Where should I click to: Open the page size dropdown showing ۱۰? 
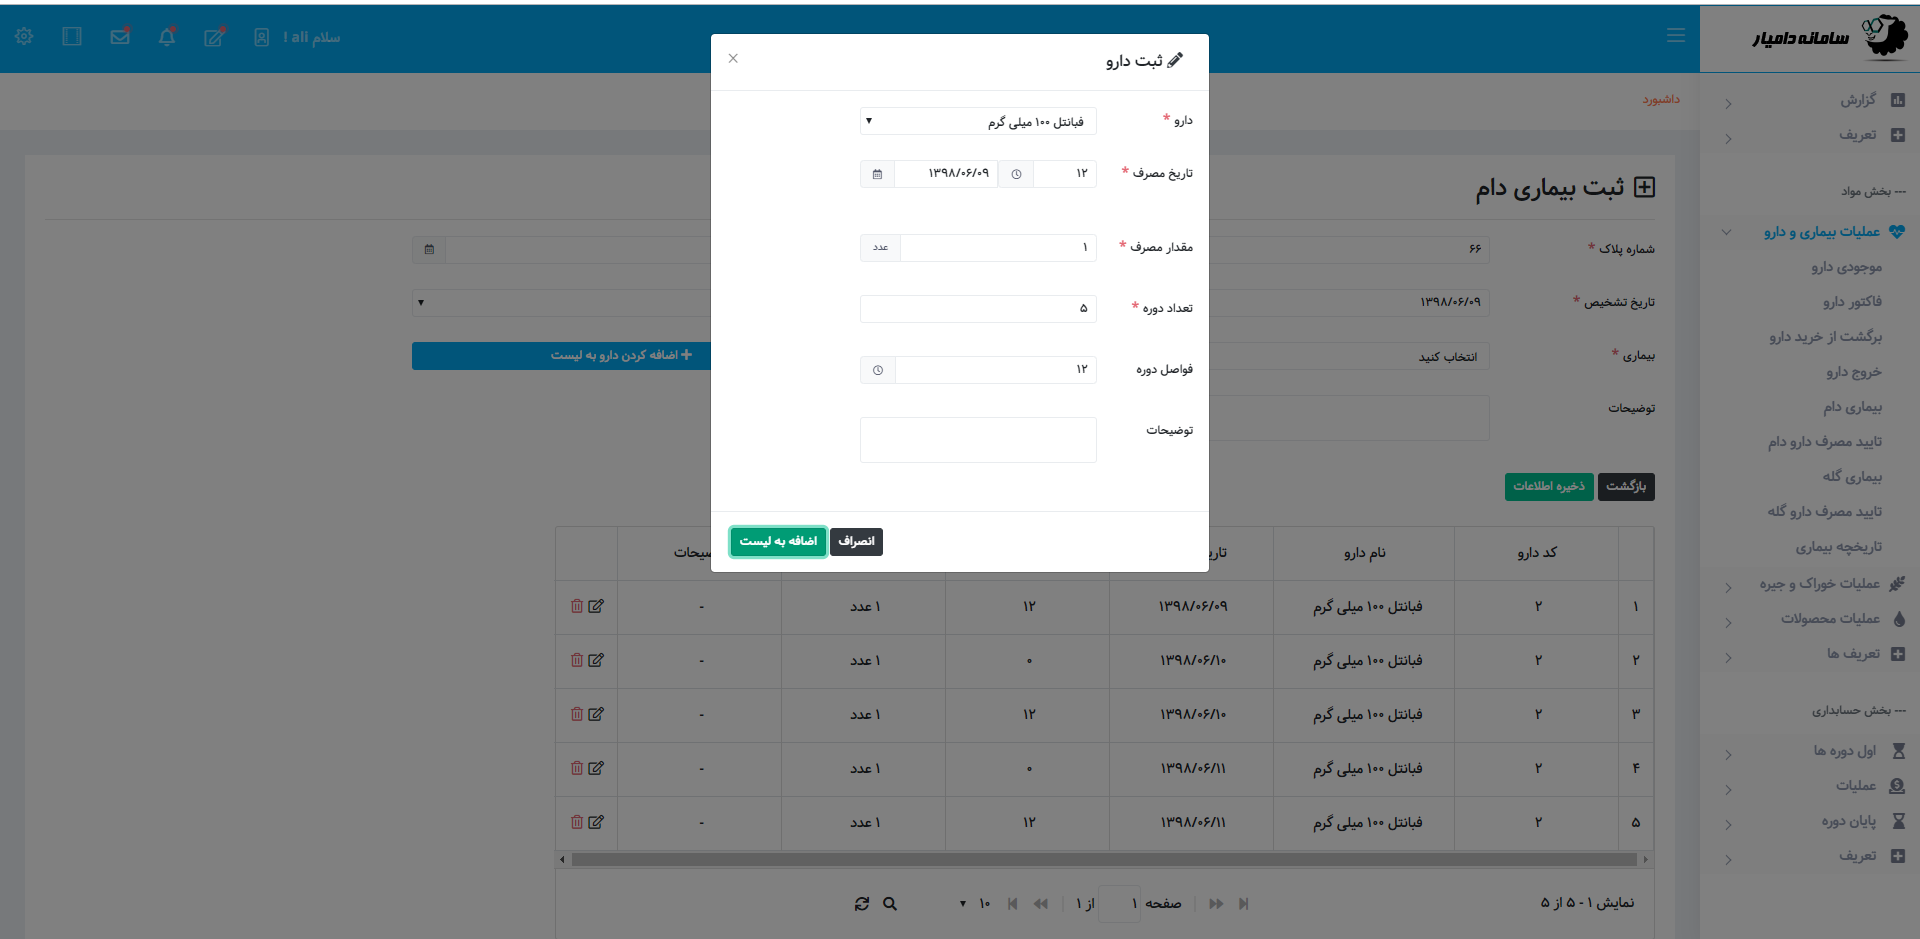973,904
